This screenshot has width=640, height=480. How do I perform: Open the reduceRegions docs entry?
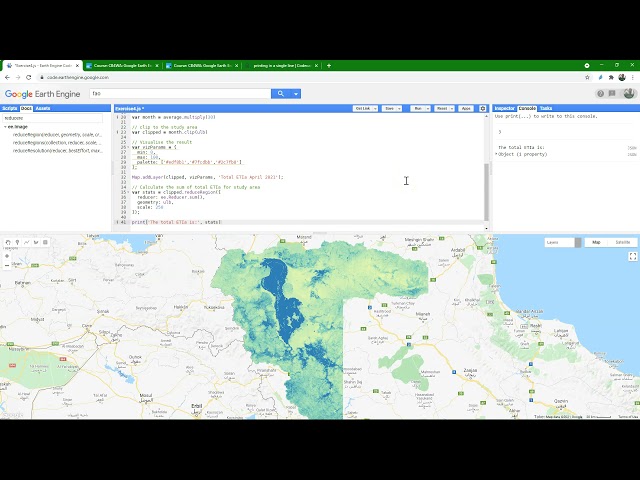point(57,143)
